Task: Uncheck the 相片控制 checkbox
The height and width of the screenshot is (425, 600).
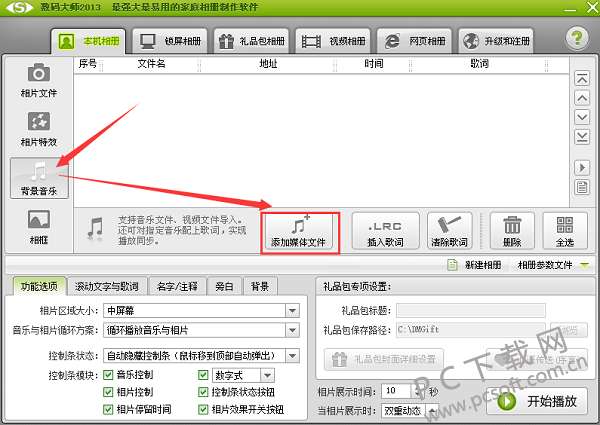Action: click(x=108, y=392)
